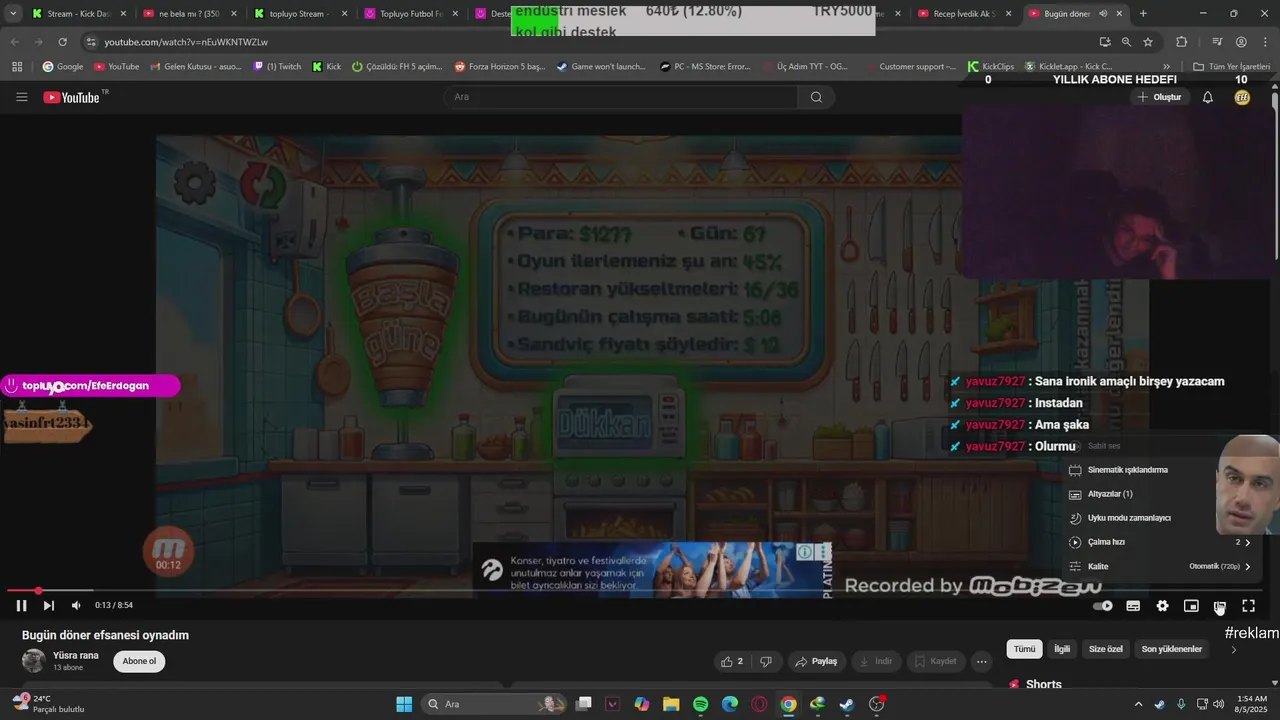This screenshot has width=1280, height=720.
Task: Toggle subtitles (CC) button in player
Action: point(1133,606)
